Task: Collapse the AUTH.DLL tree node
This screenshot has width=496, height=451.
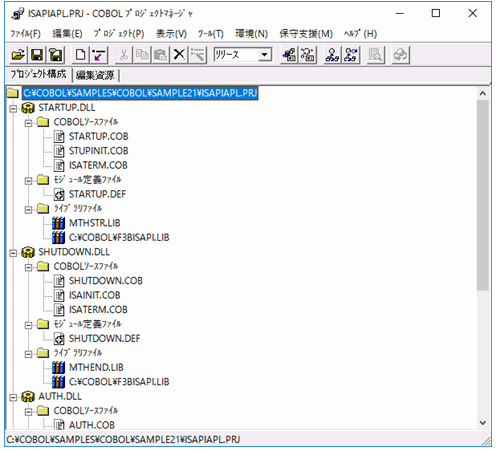Action: [x=13, y=397]
